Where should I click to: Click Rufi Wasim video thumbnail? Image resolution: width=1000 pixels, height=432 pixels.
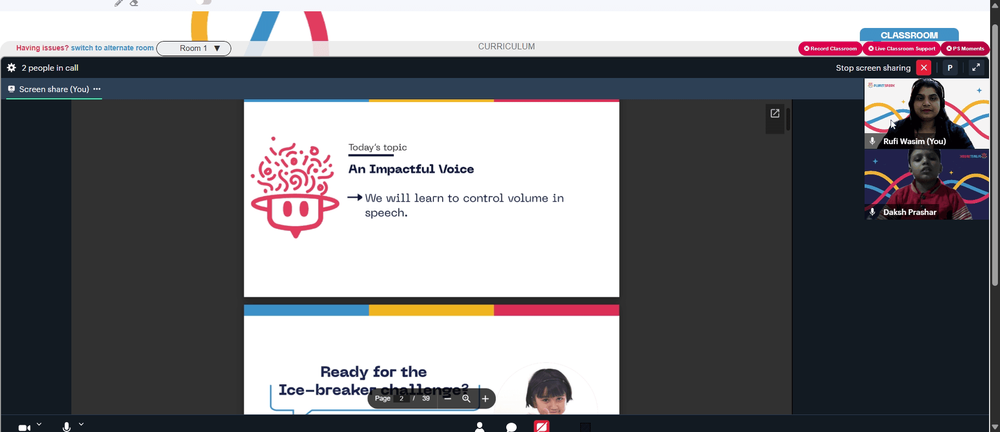pyautogui.click(x=926, y=114)
